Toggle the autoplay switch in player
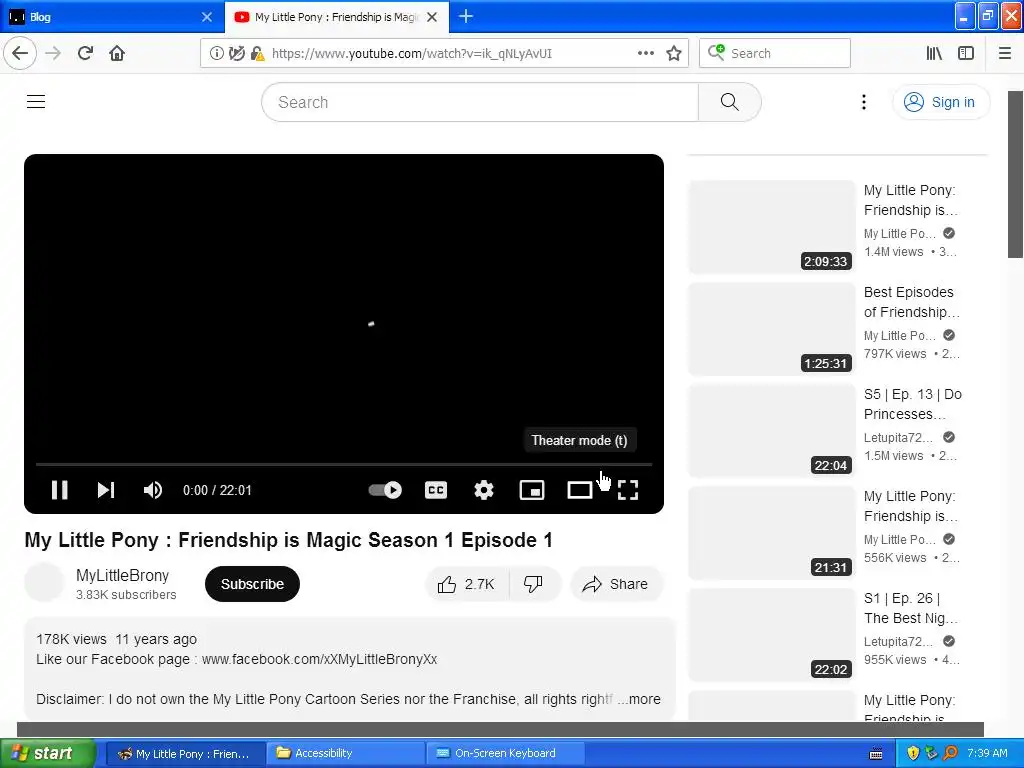Viewport: 1024px width, 768px height. (x=385, y=490)
